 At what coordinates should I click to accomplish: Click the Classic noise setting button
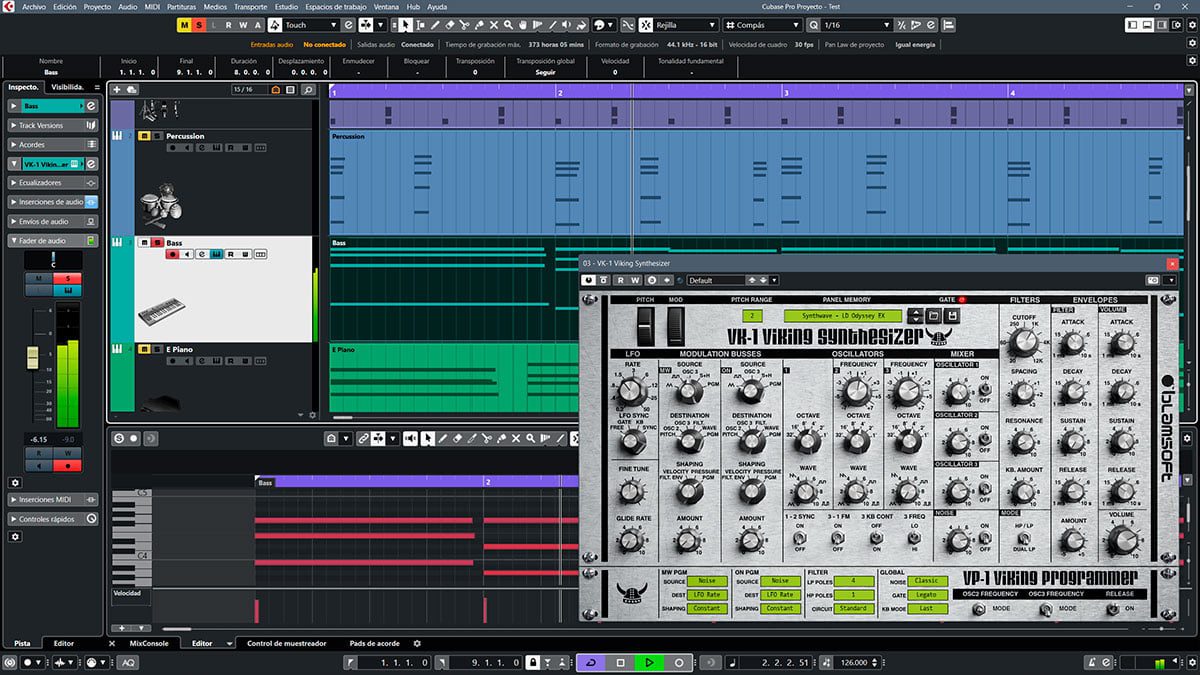[929, 580]
